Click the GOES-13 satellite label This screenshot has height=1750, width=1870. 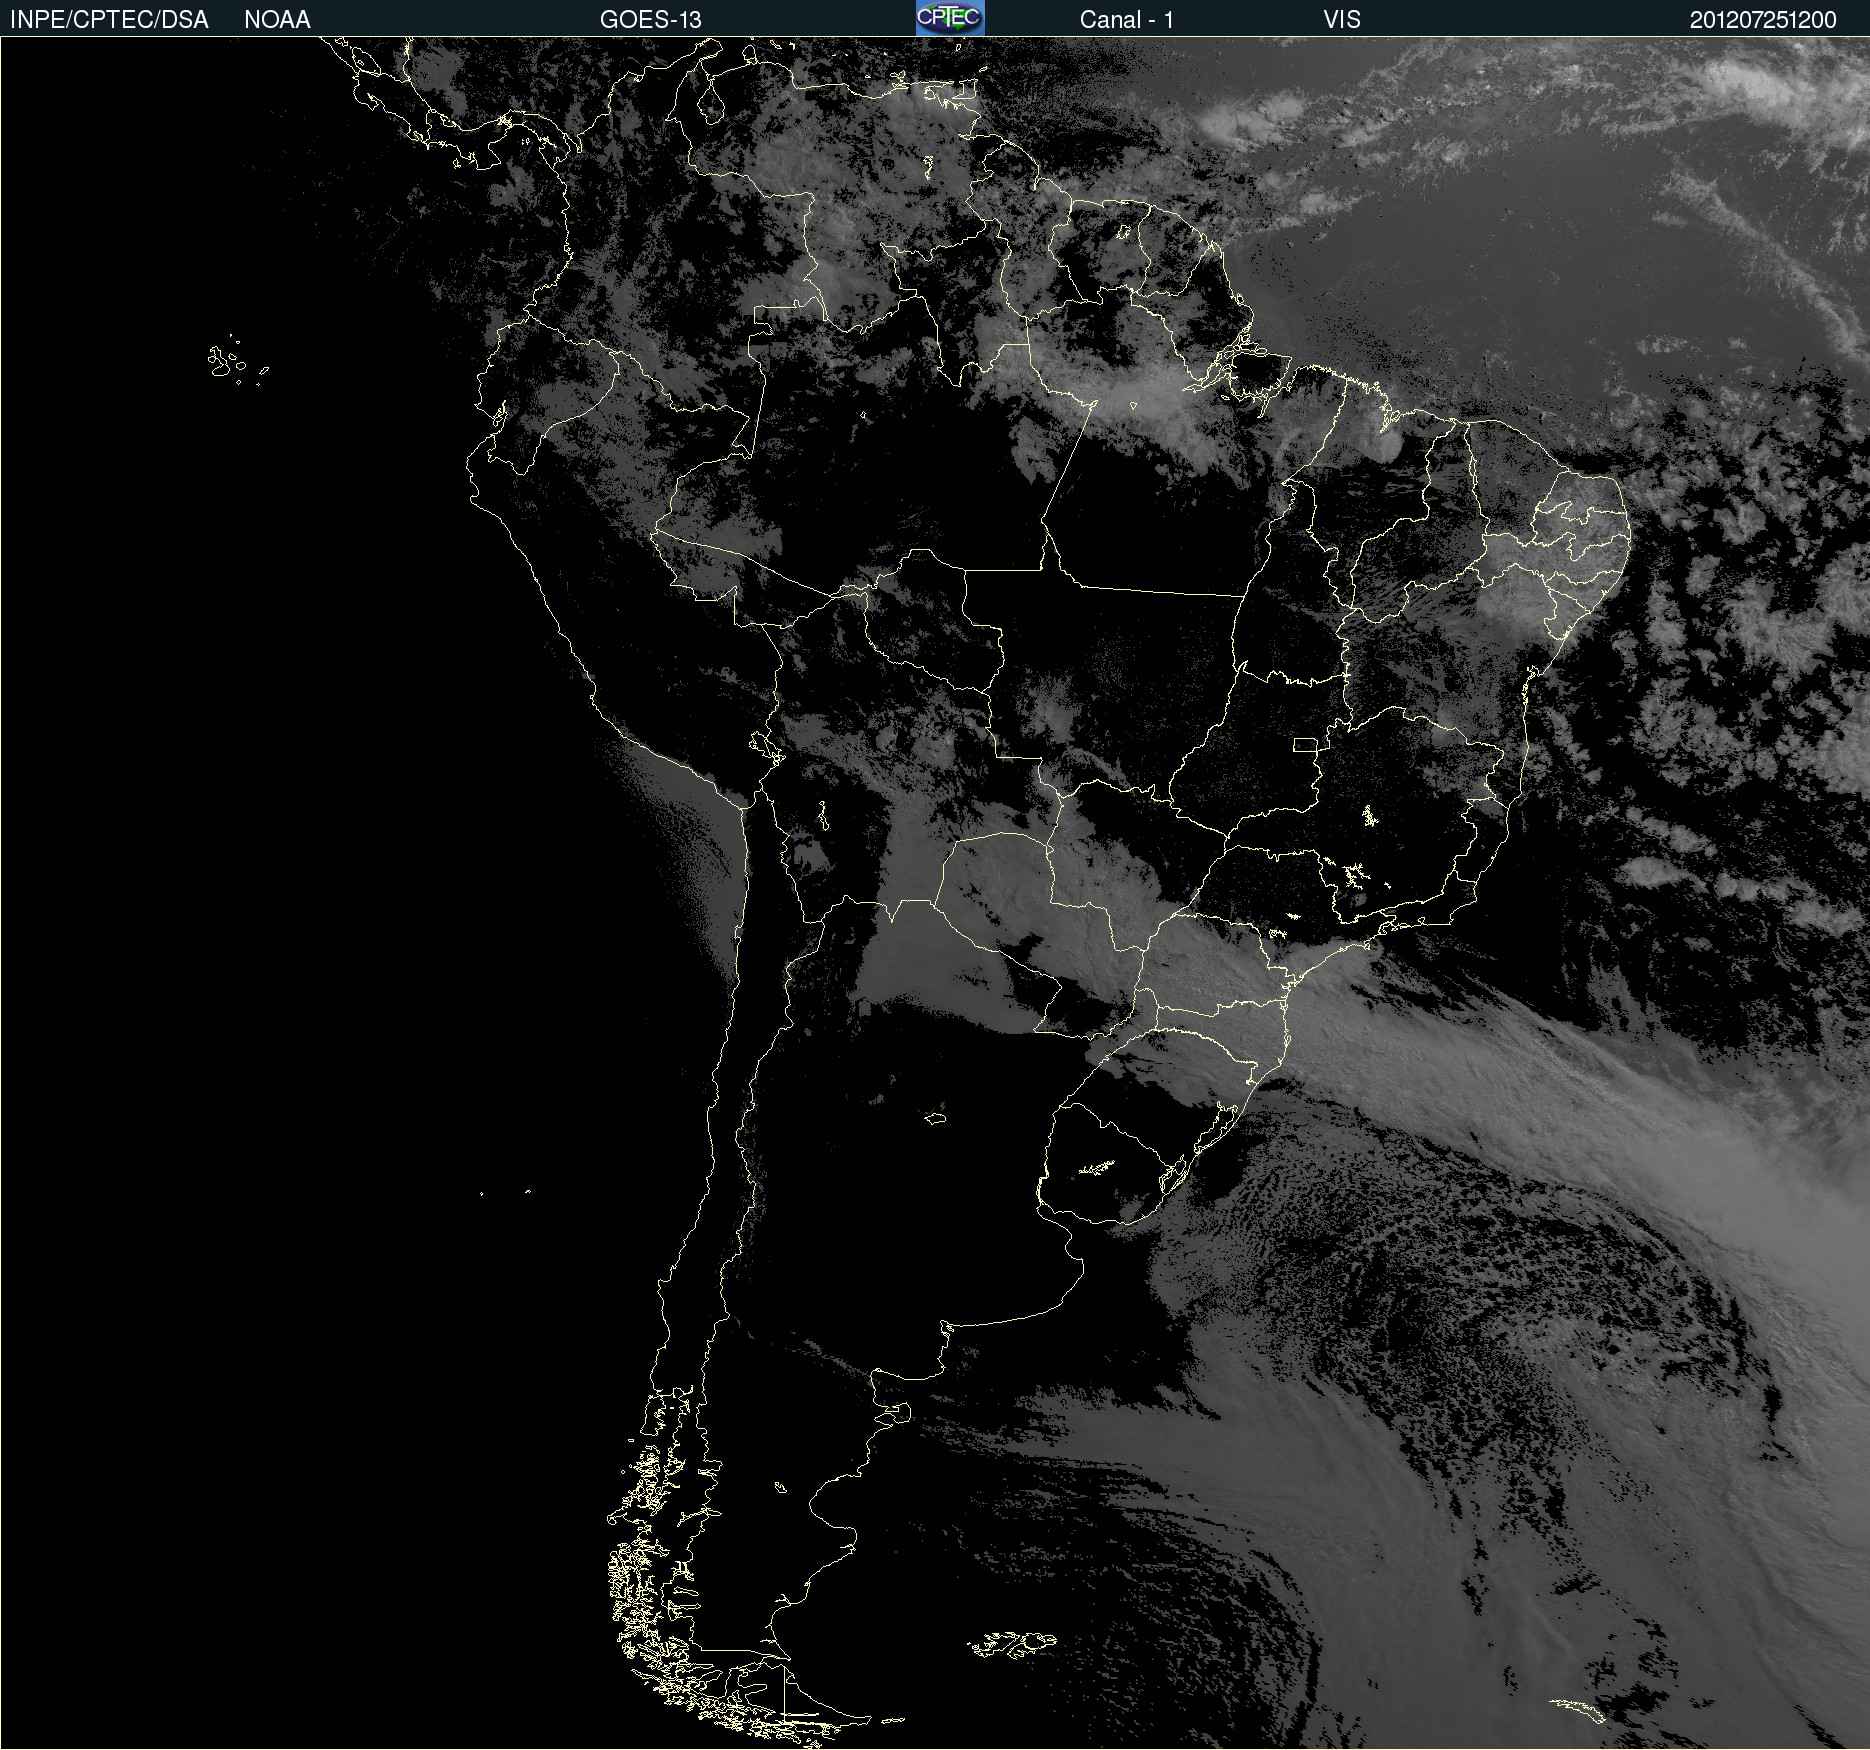(x=651, y=20)
